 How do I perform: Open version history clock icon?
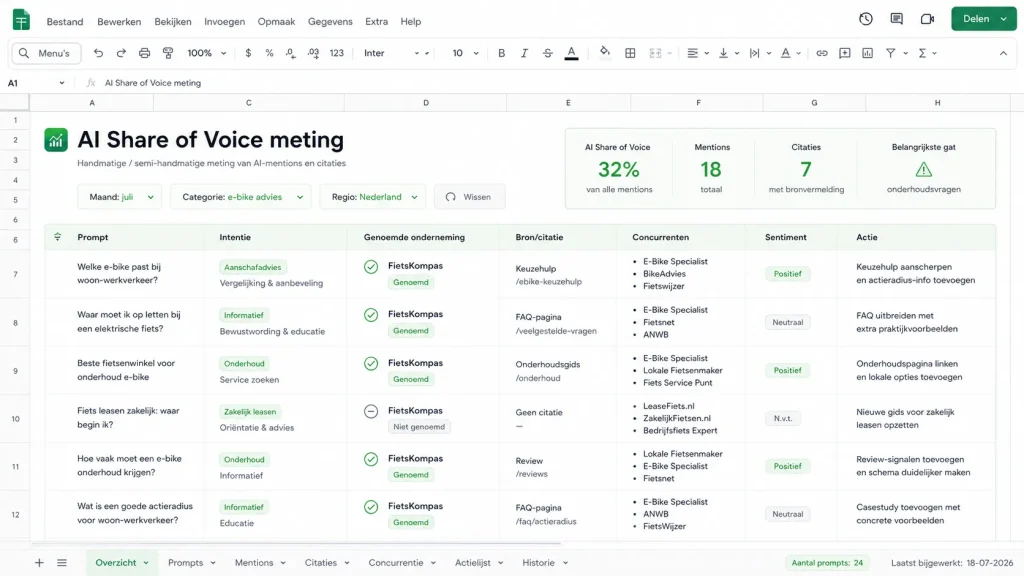[866, 19]
